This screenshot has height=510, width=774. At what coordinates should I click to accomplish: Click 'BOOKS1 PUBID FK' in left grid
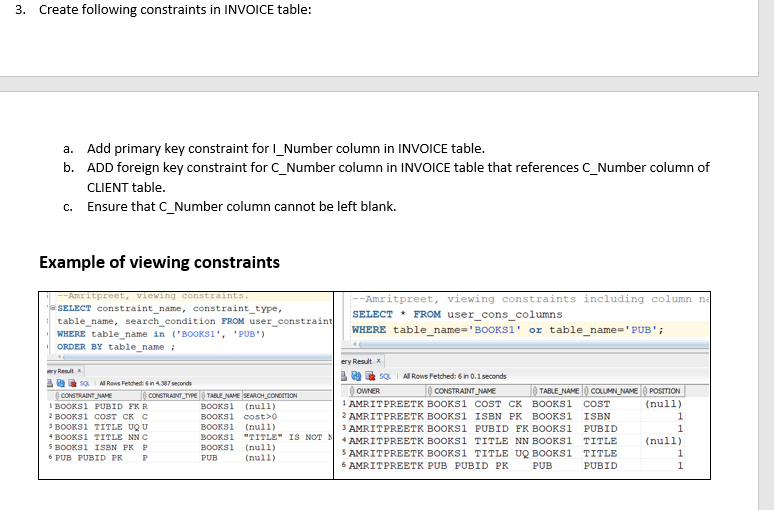(97, 406)
